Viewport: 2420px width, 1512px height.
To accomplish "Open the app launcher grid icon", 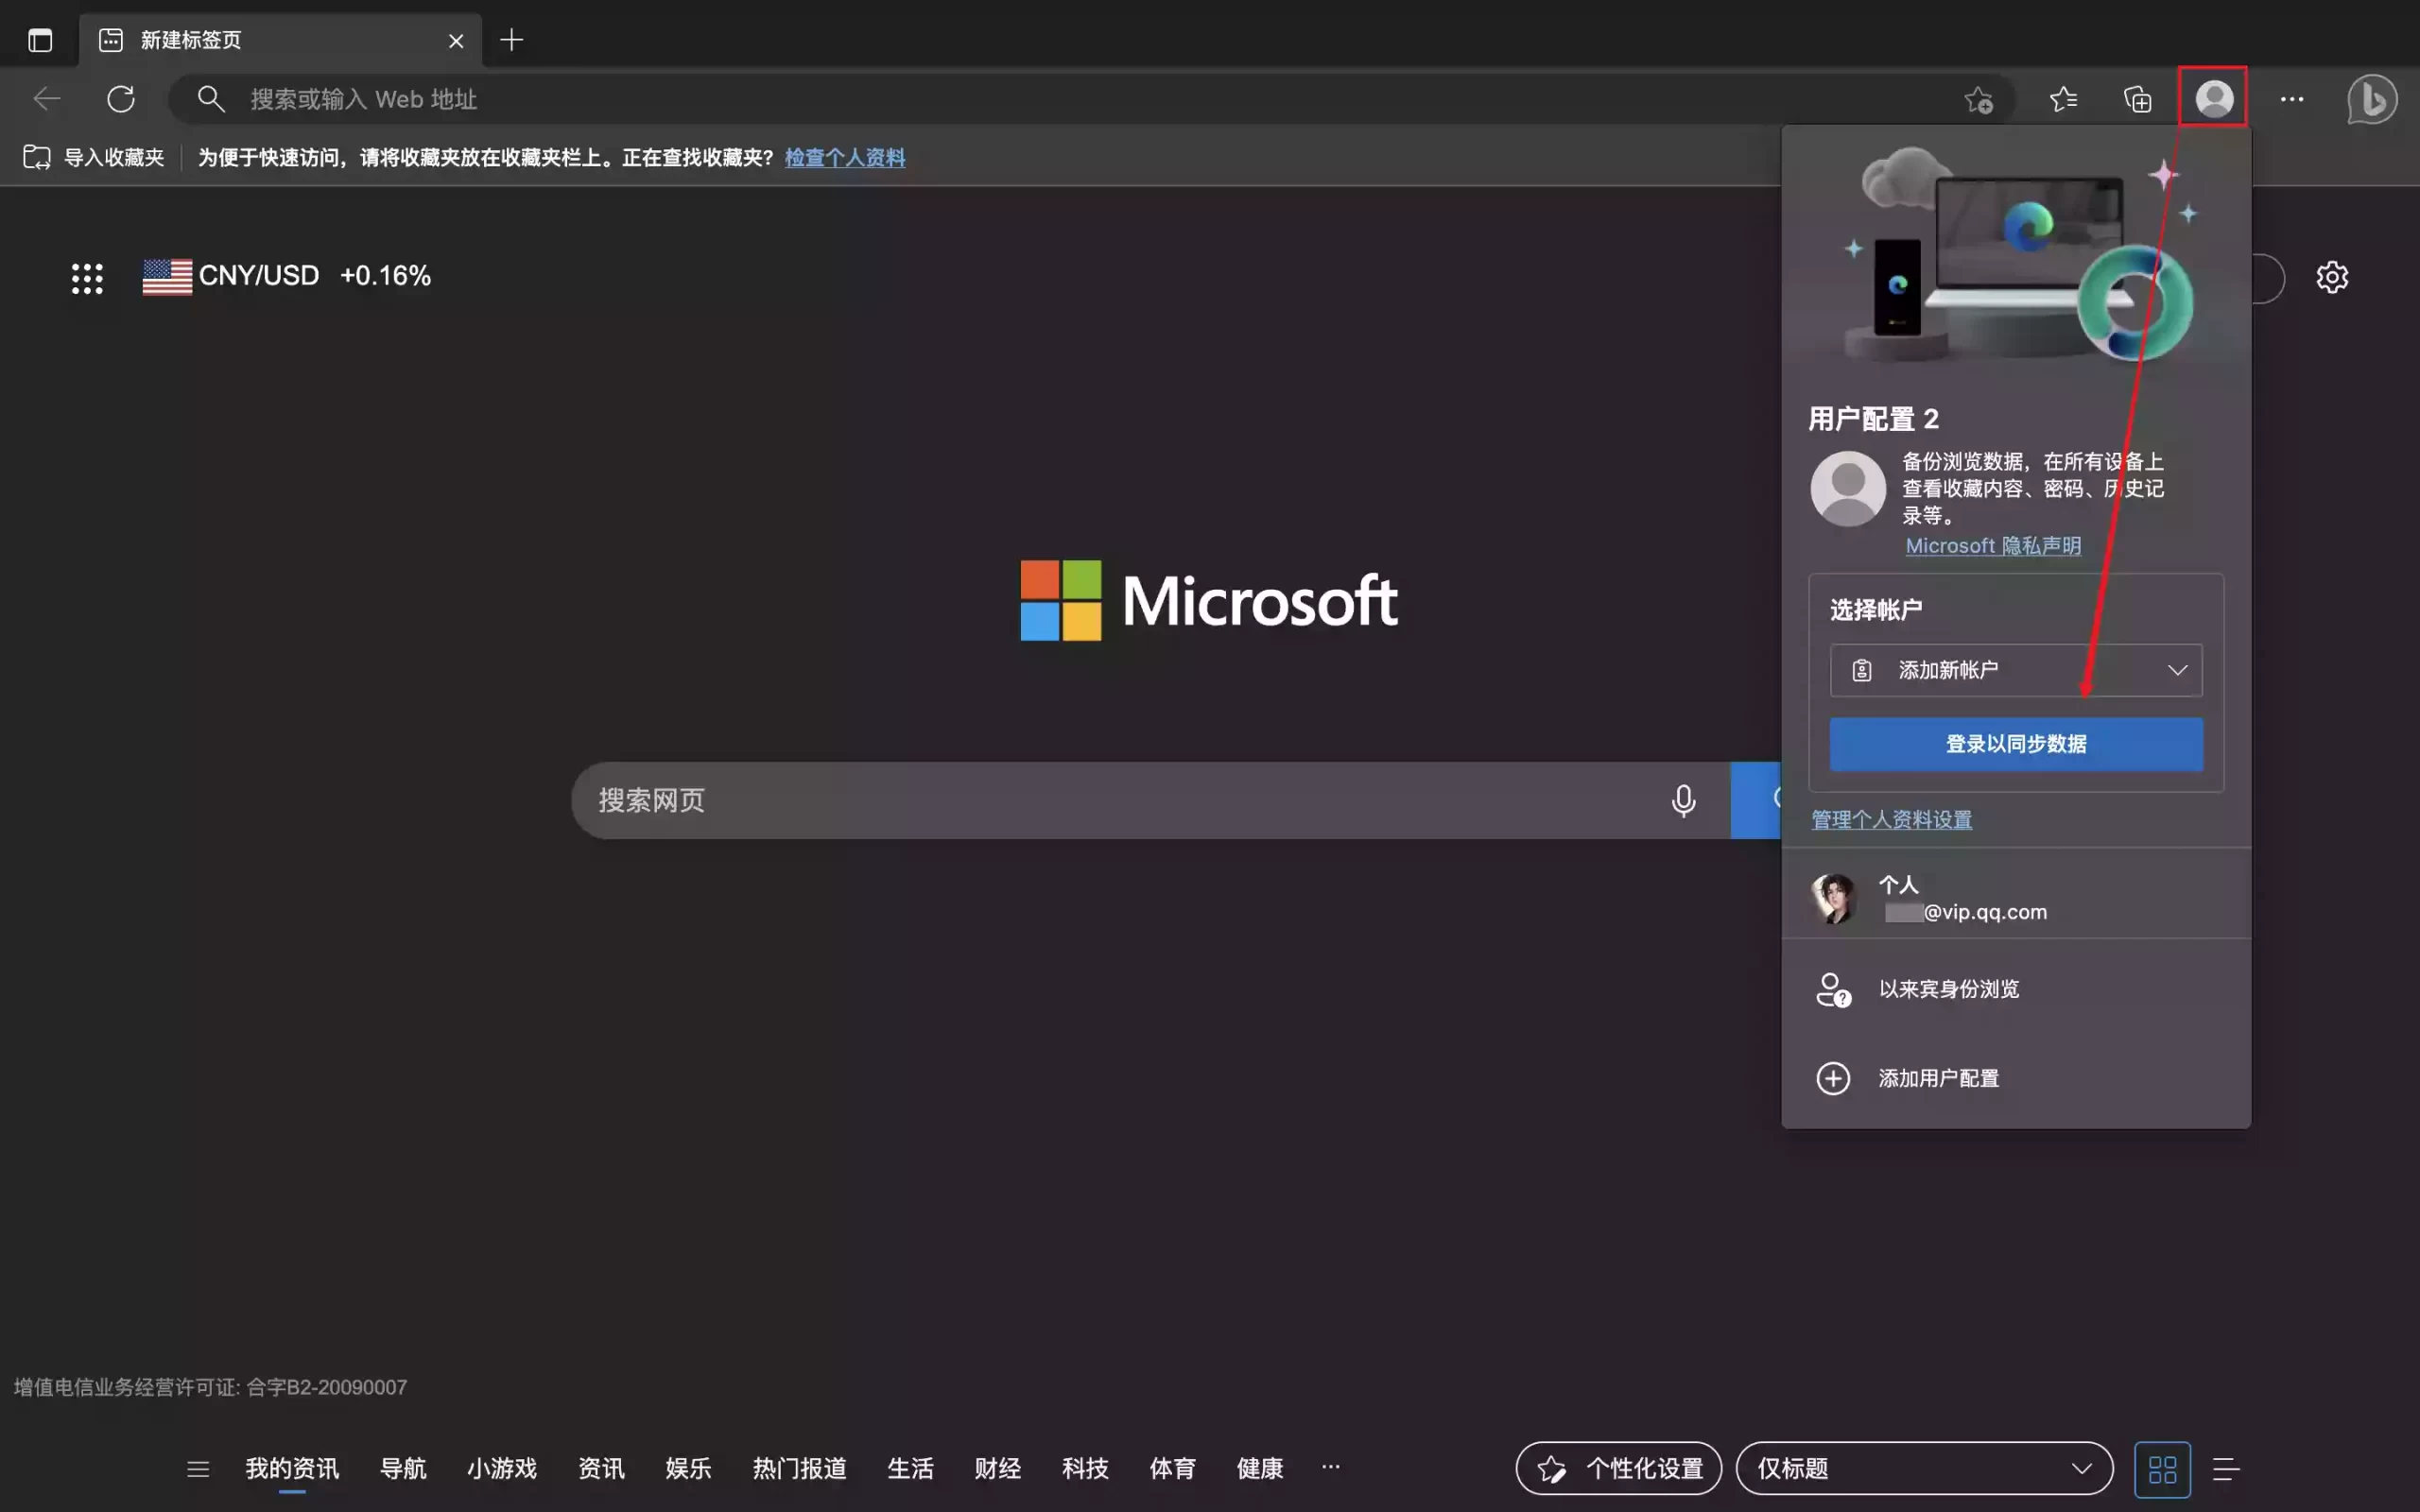I will click(87, 278).
